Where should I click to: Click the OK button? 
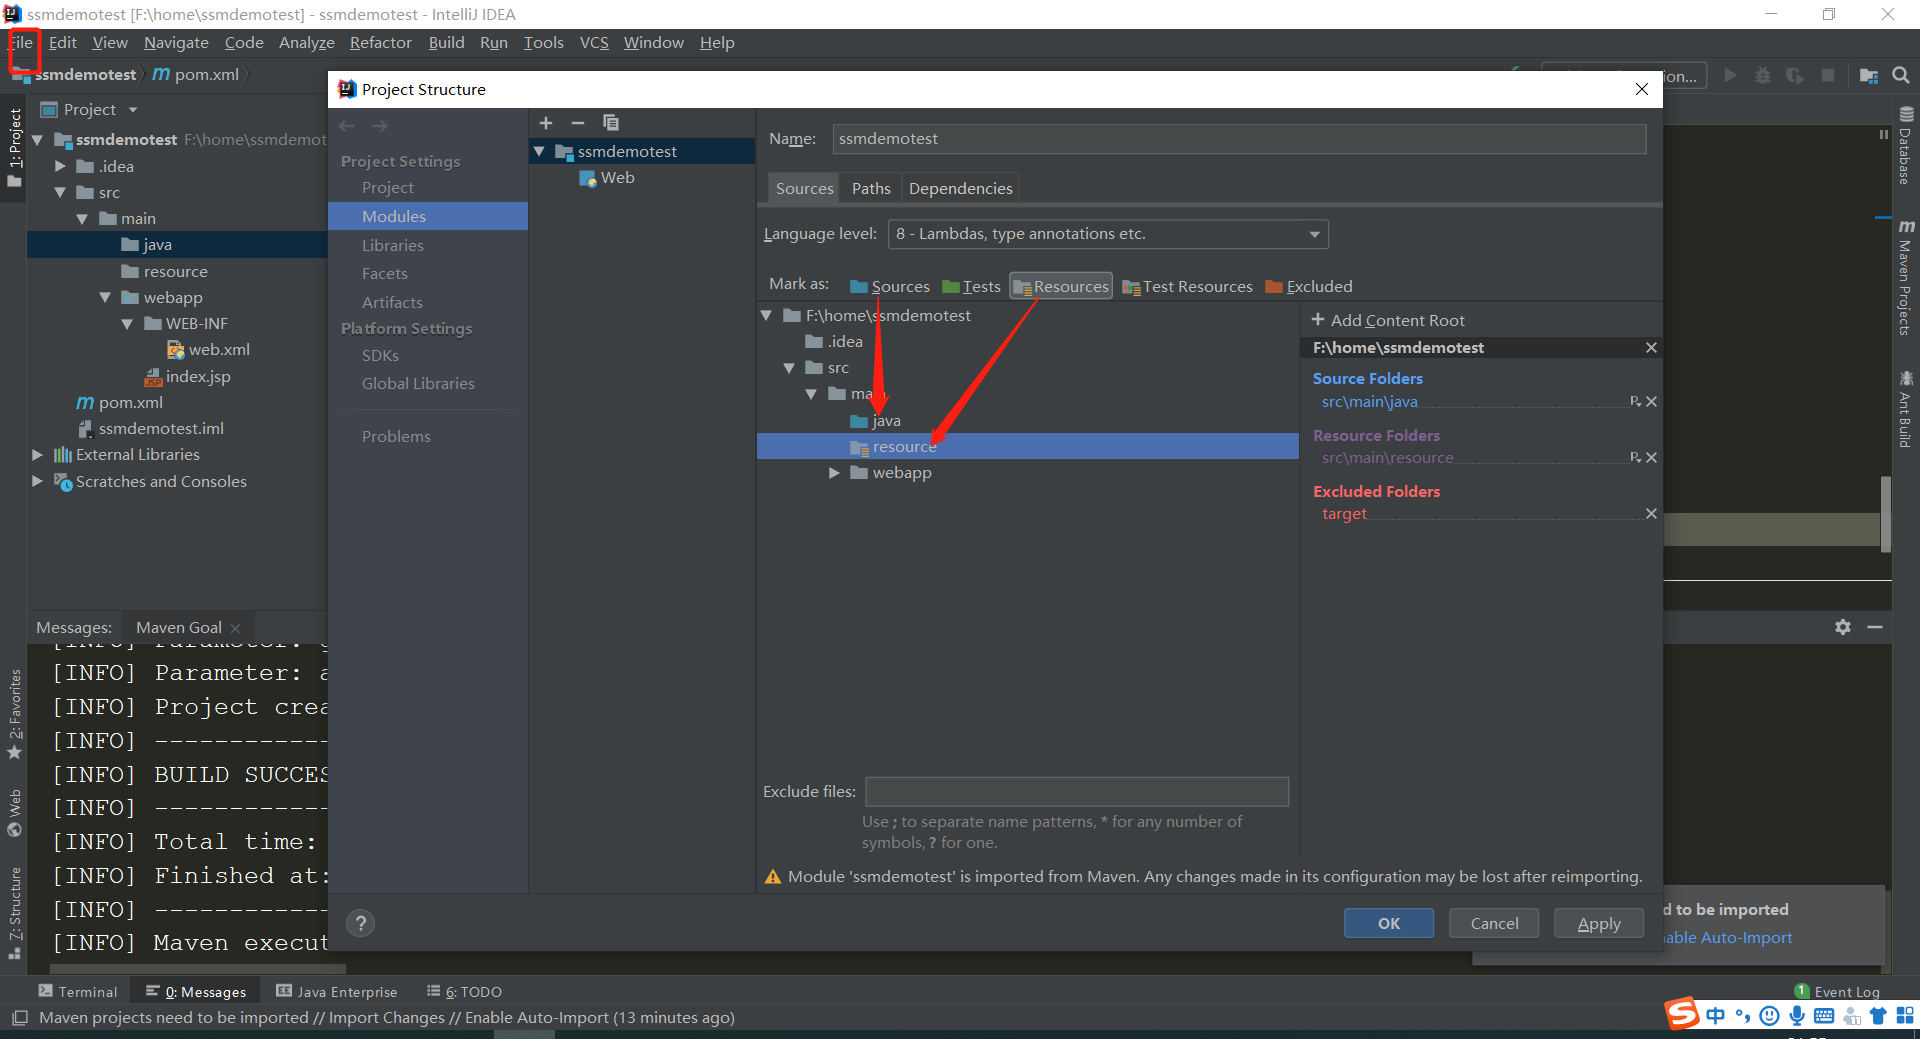pos(1388,923)
